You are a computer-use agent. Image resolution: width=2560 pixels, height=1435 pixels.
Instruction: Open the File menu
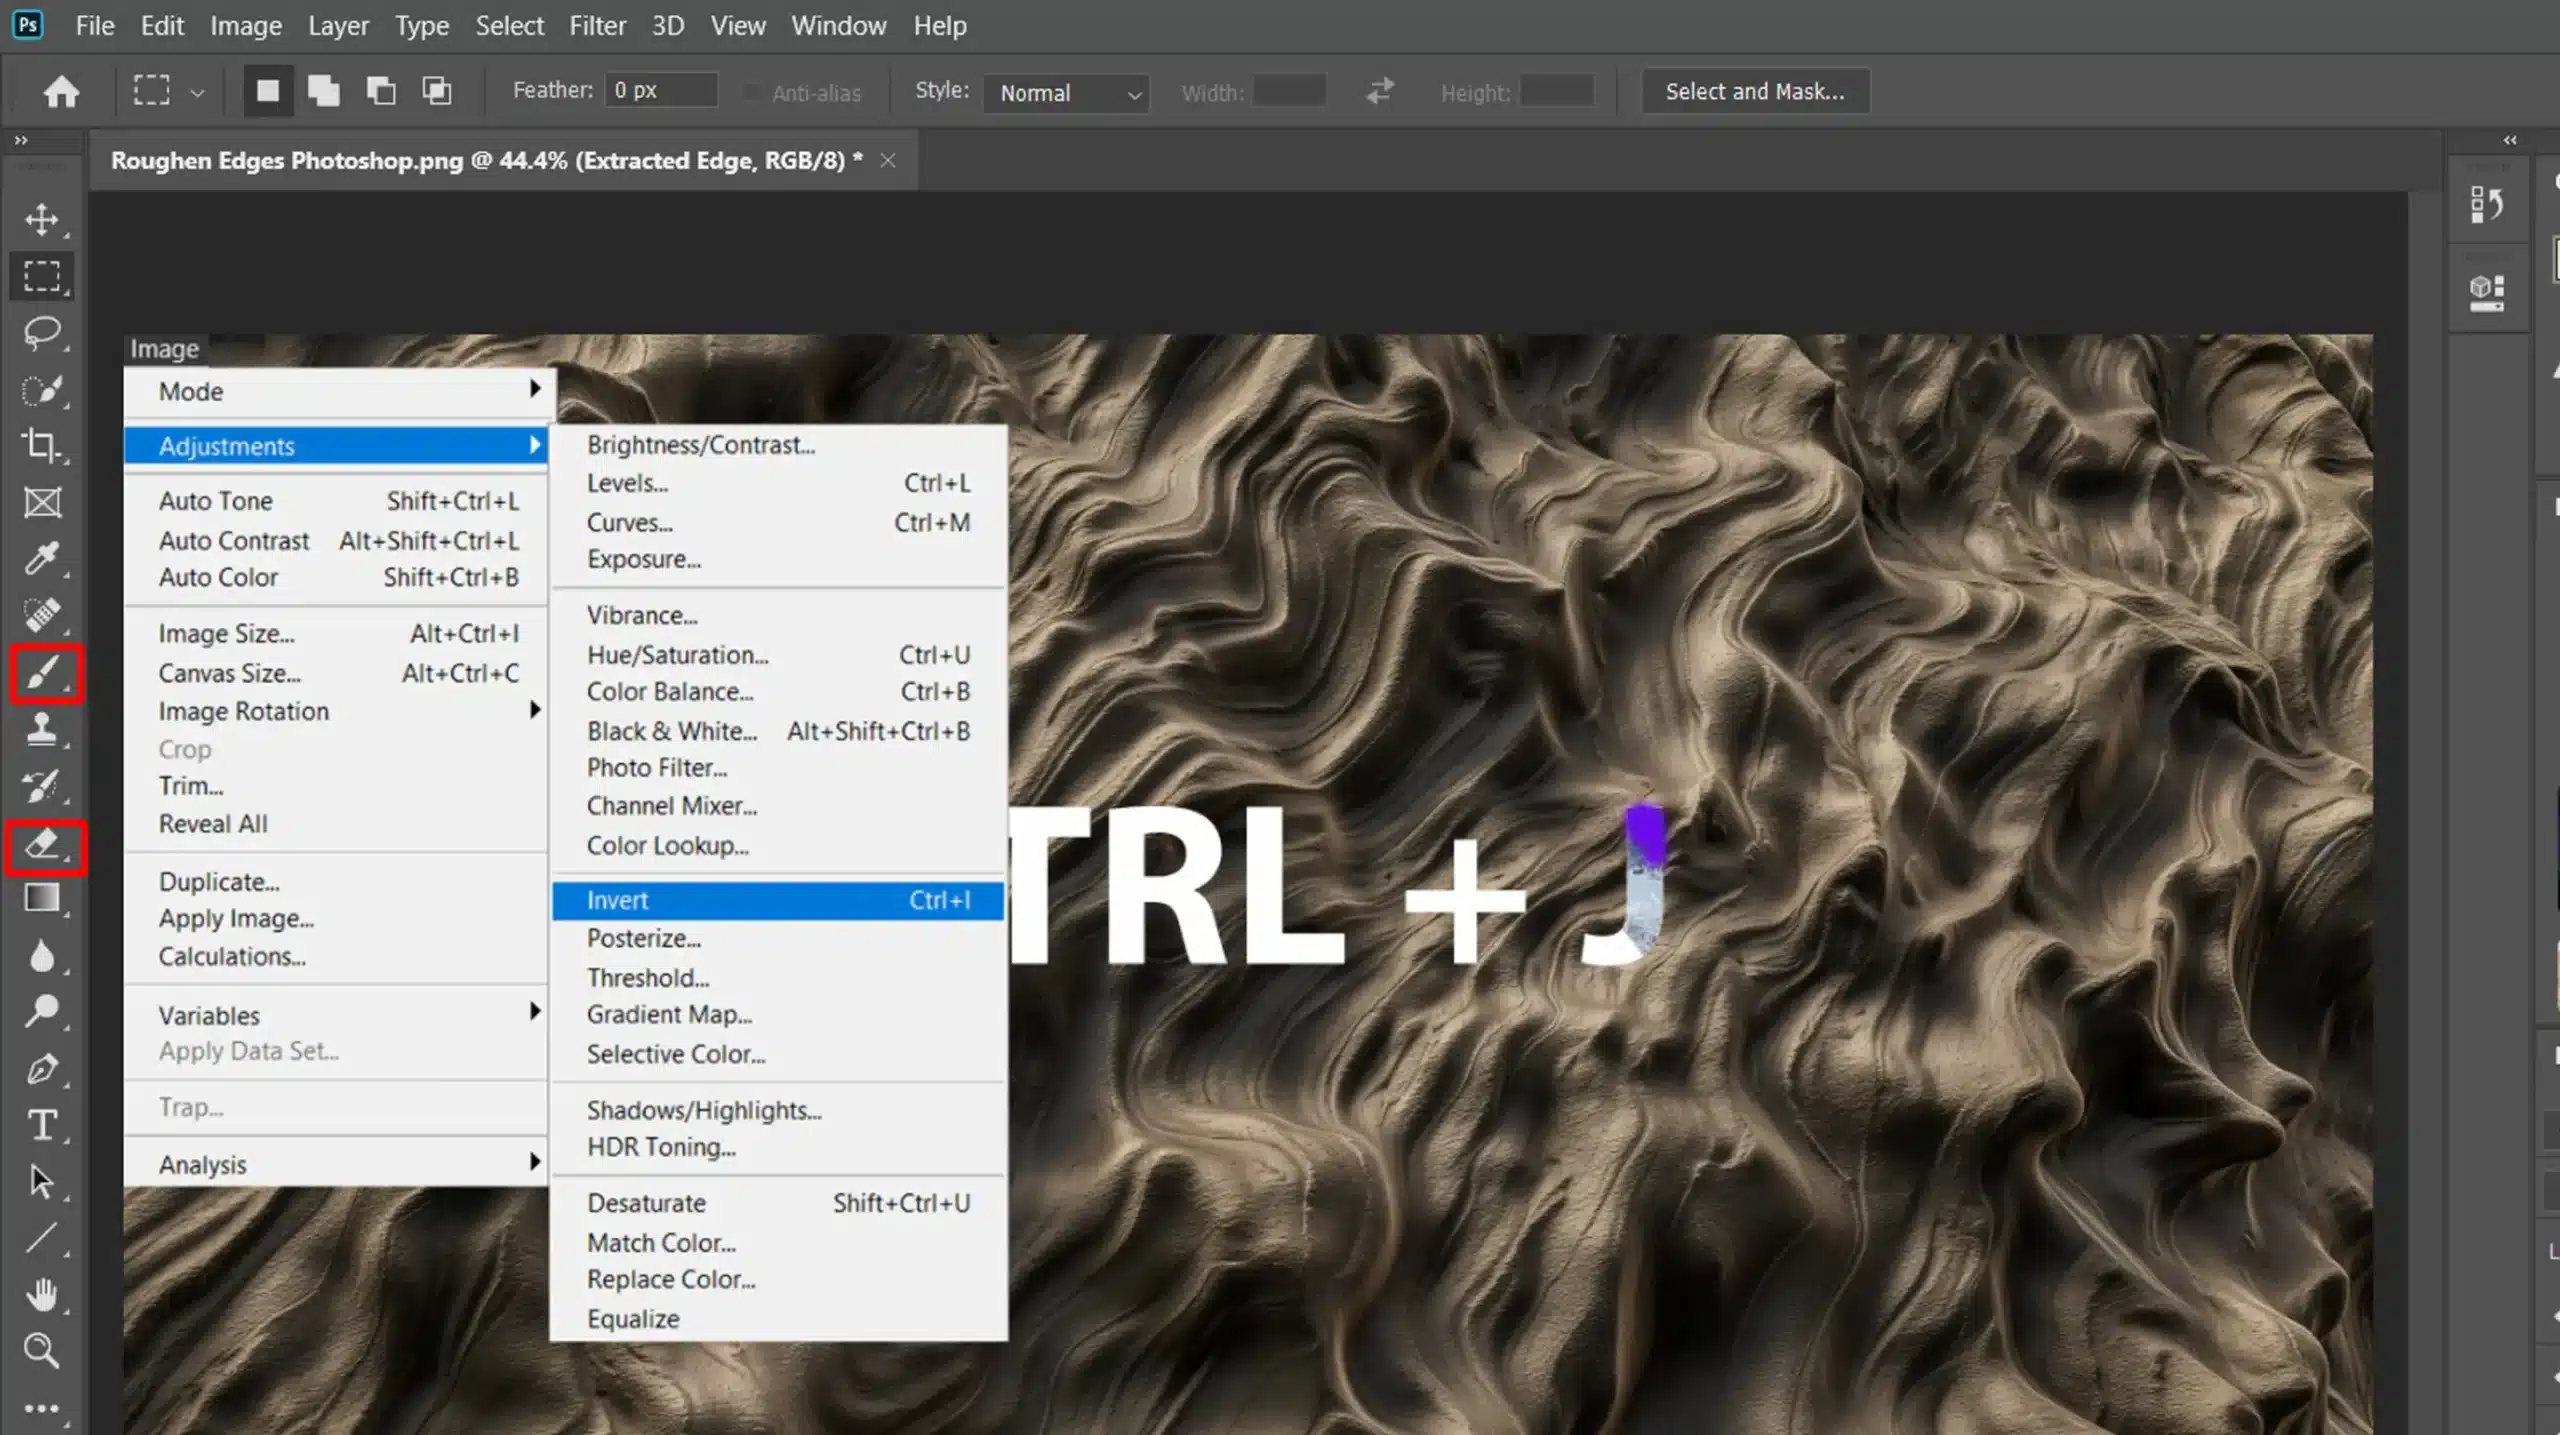95,25
